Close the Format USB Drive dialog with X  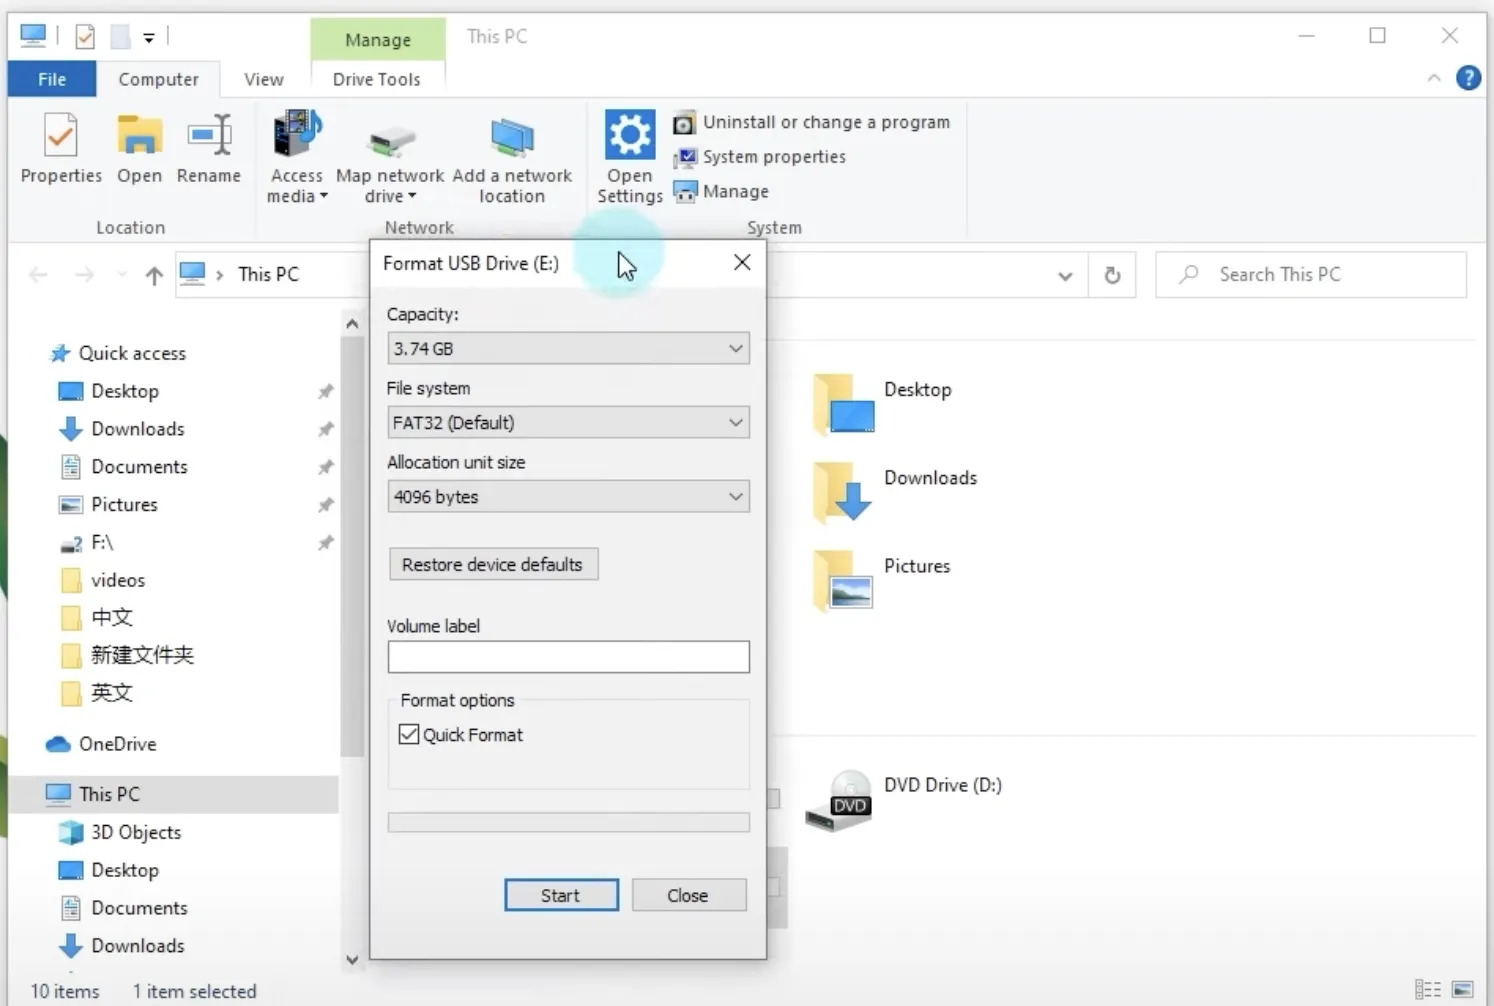coord(742,262)
